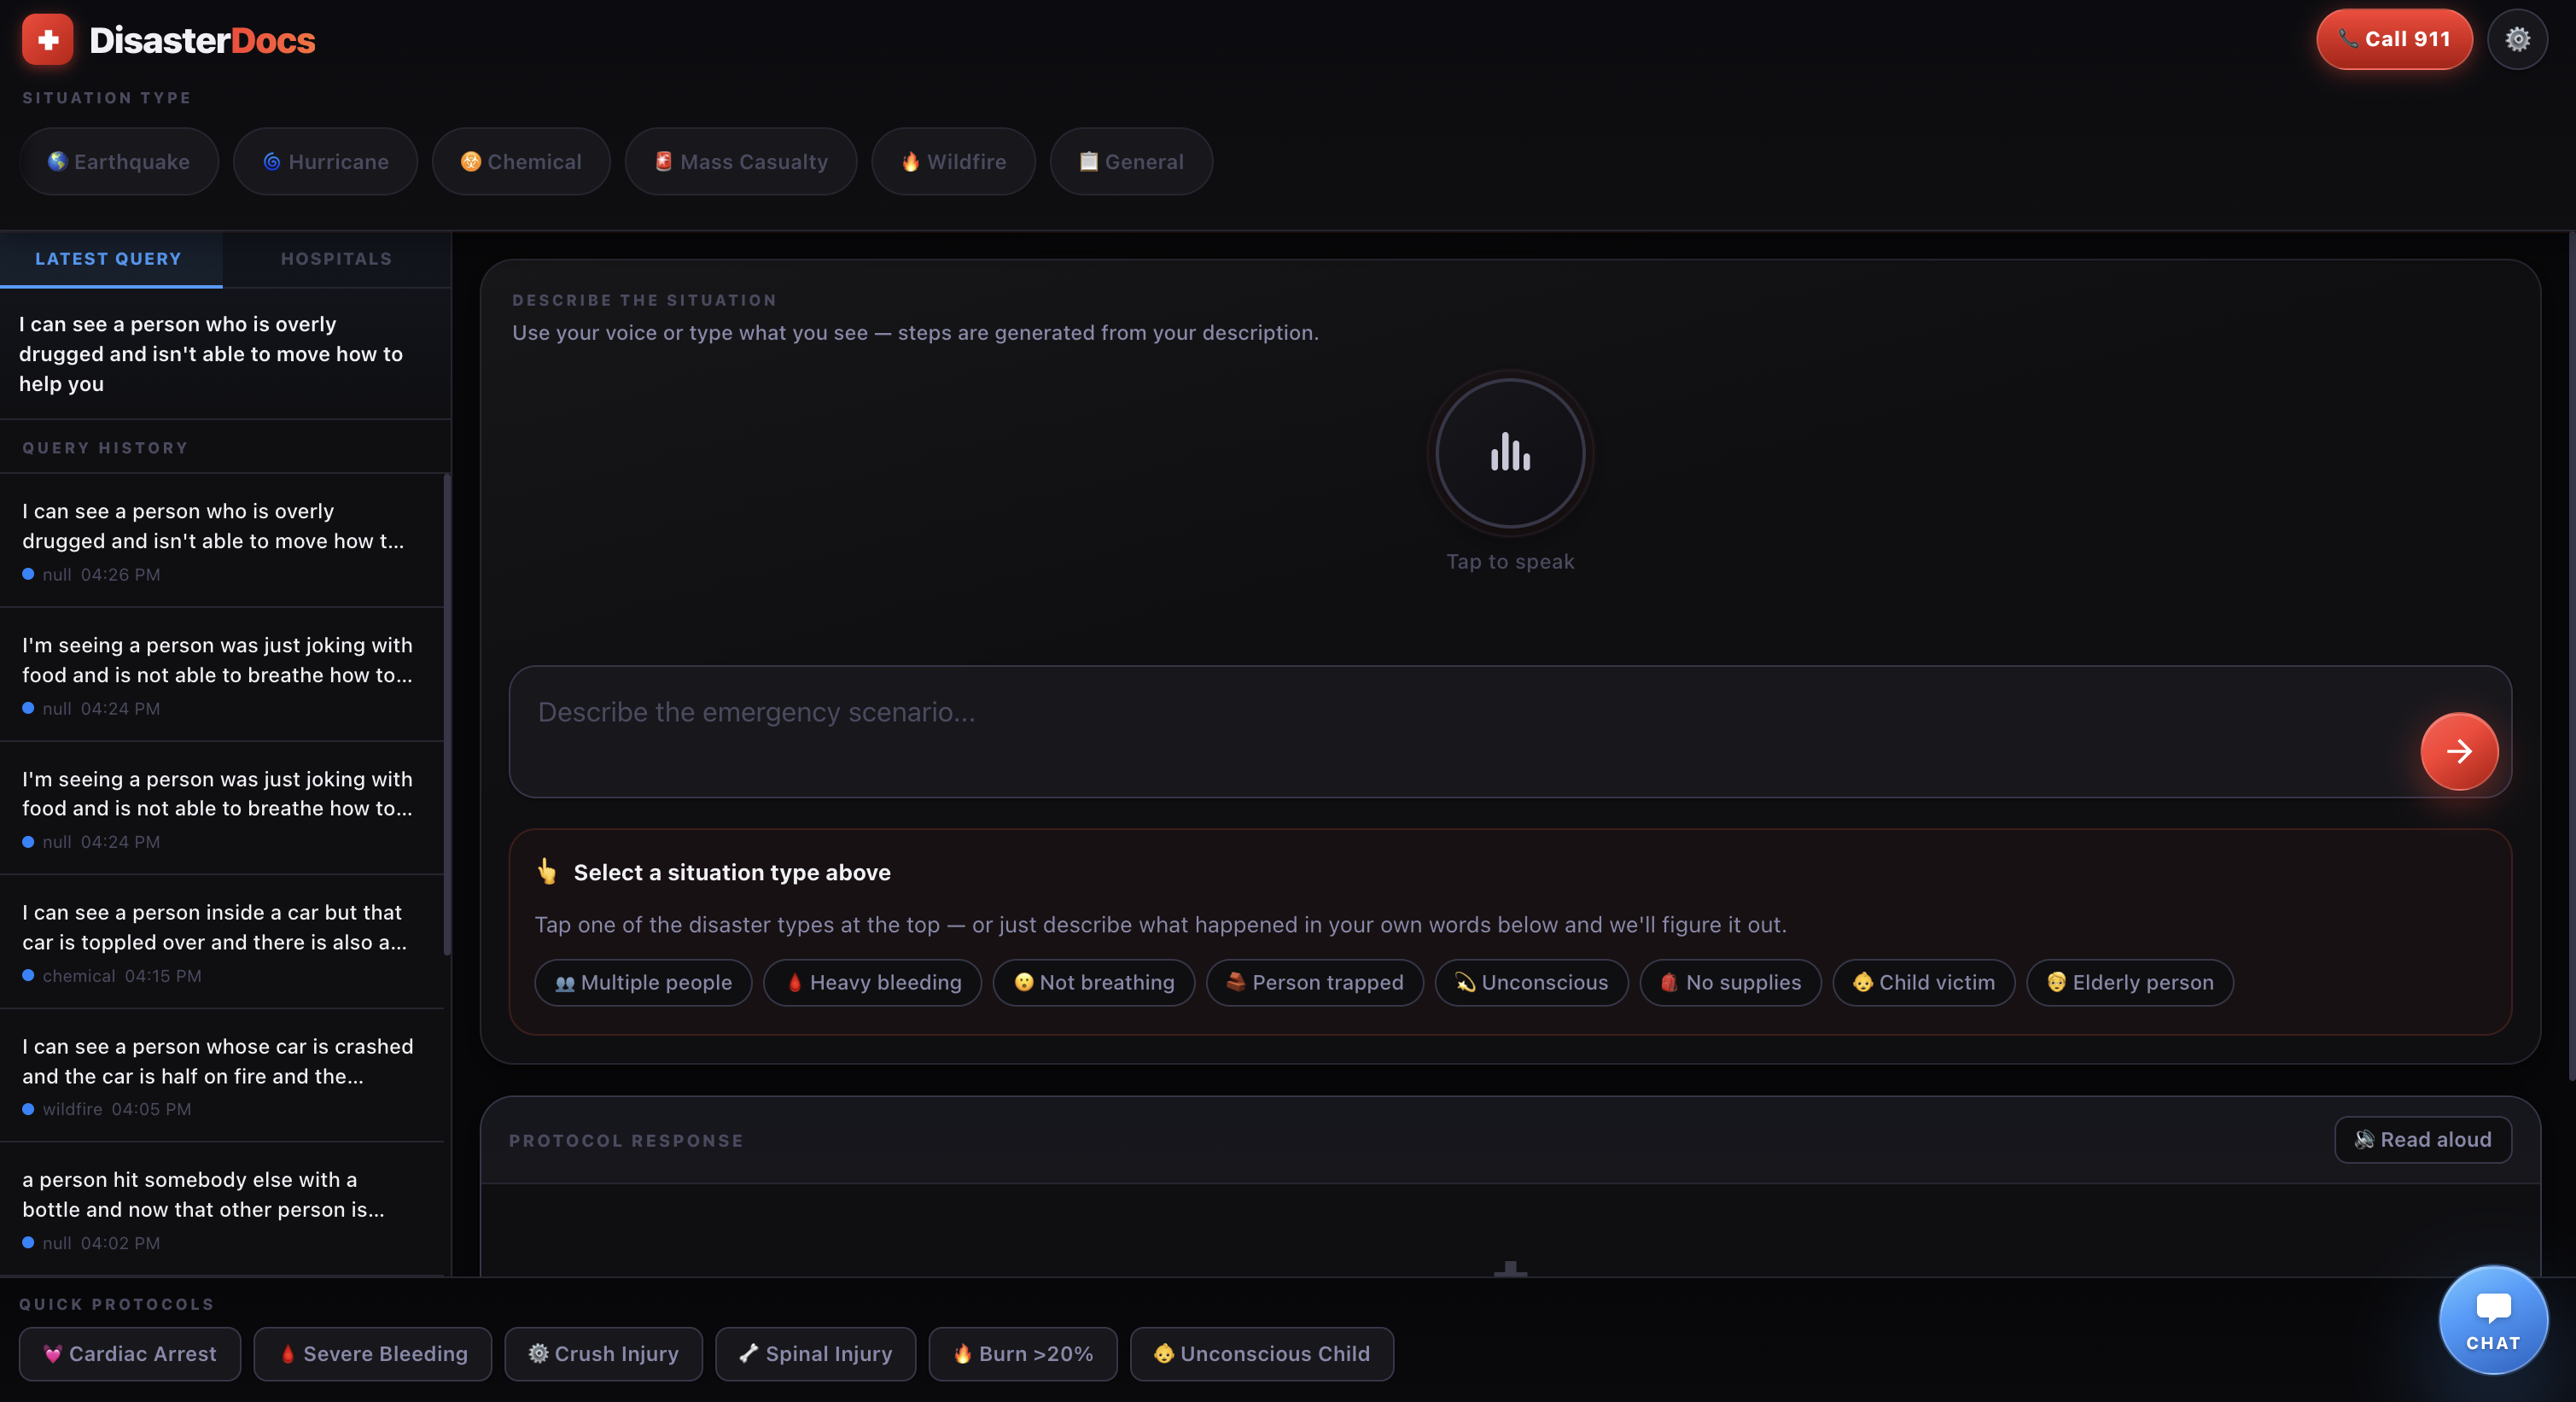Image resolution: width=2576 pixels, height=1402 pixels.
Task: Click the red arrow submit button
Action: (x=2458, y=751)
